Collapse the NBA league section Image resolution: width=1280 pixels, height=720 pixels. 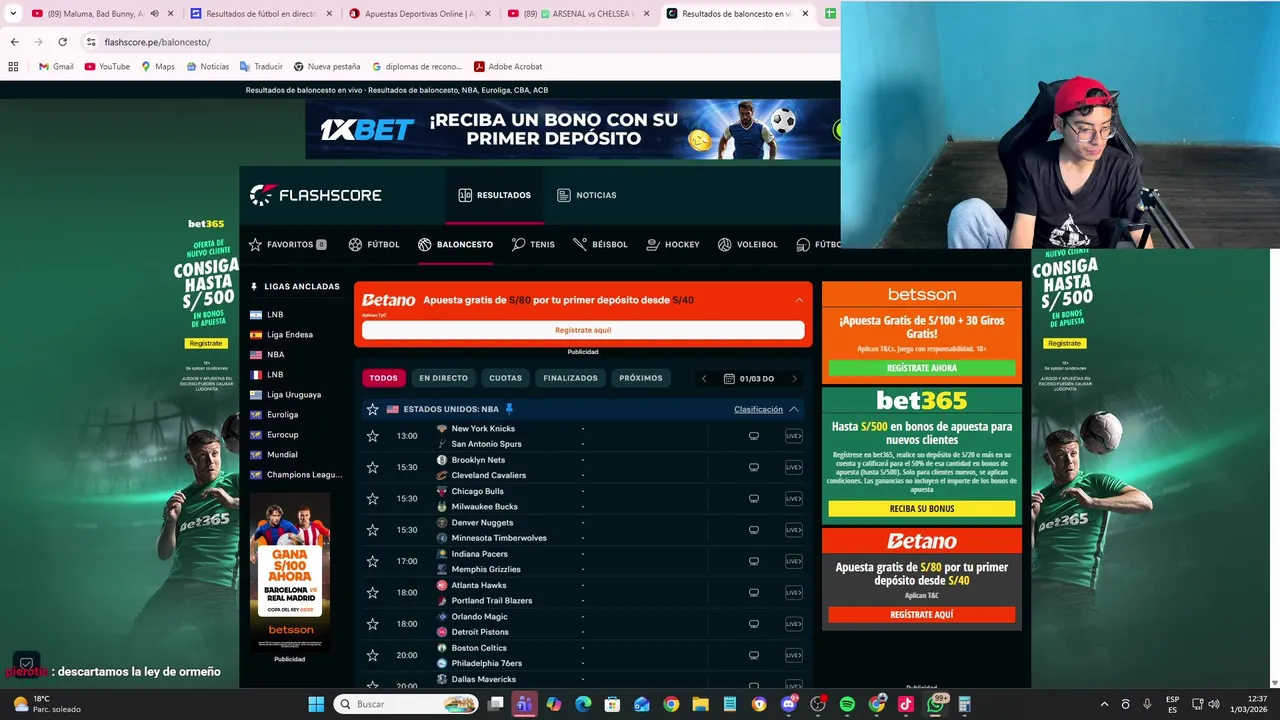[x=794, y=409]
